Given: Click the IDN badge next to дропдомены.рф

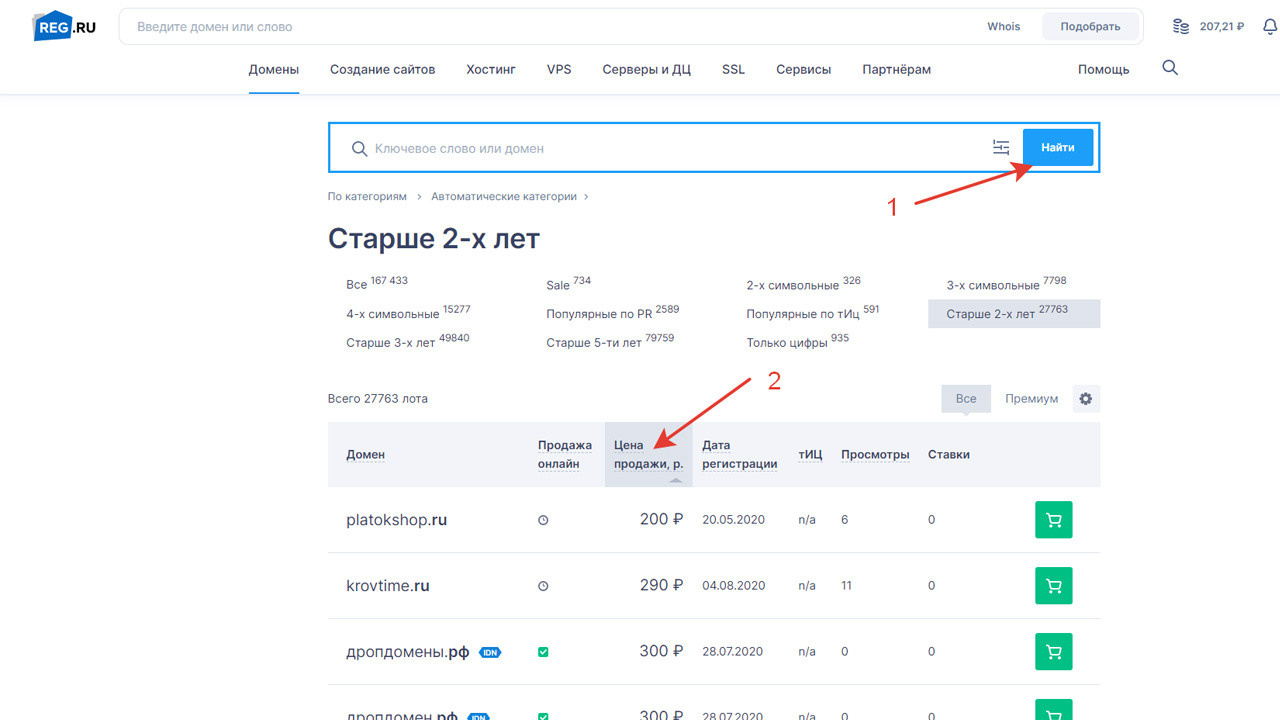Looking at the screenshot, I should click(x=490, y=651).
